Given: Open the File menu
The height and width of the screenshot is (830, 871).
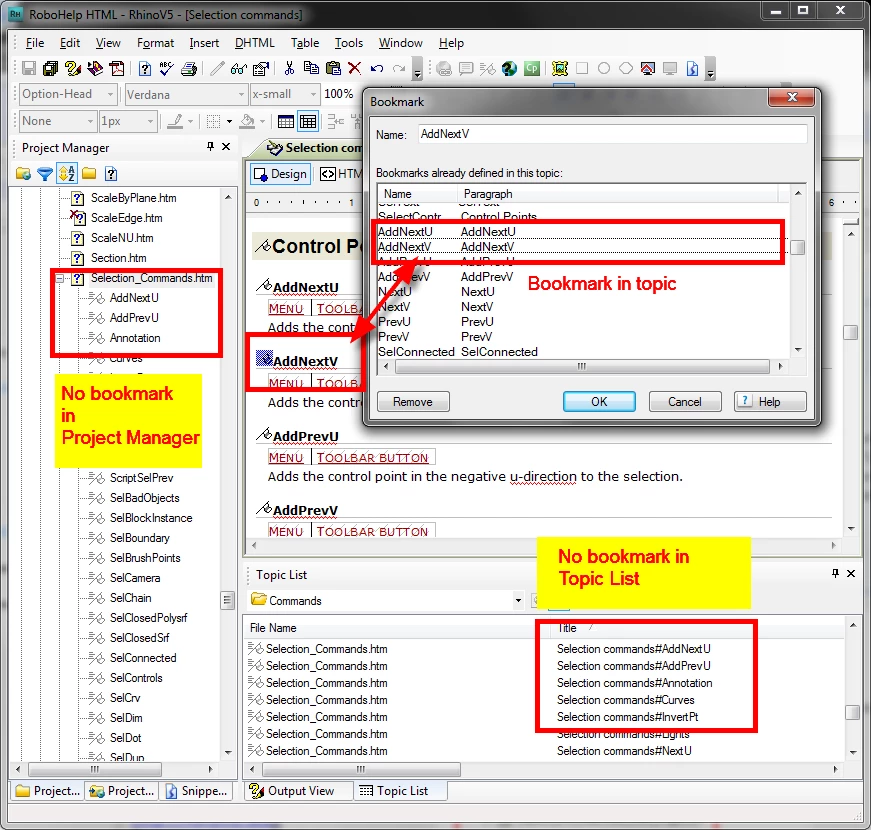Looking at the screenshot, I should click(x=34, y=43).
